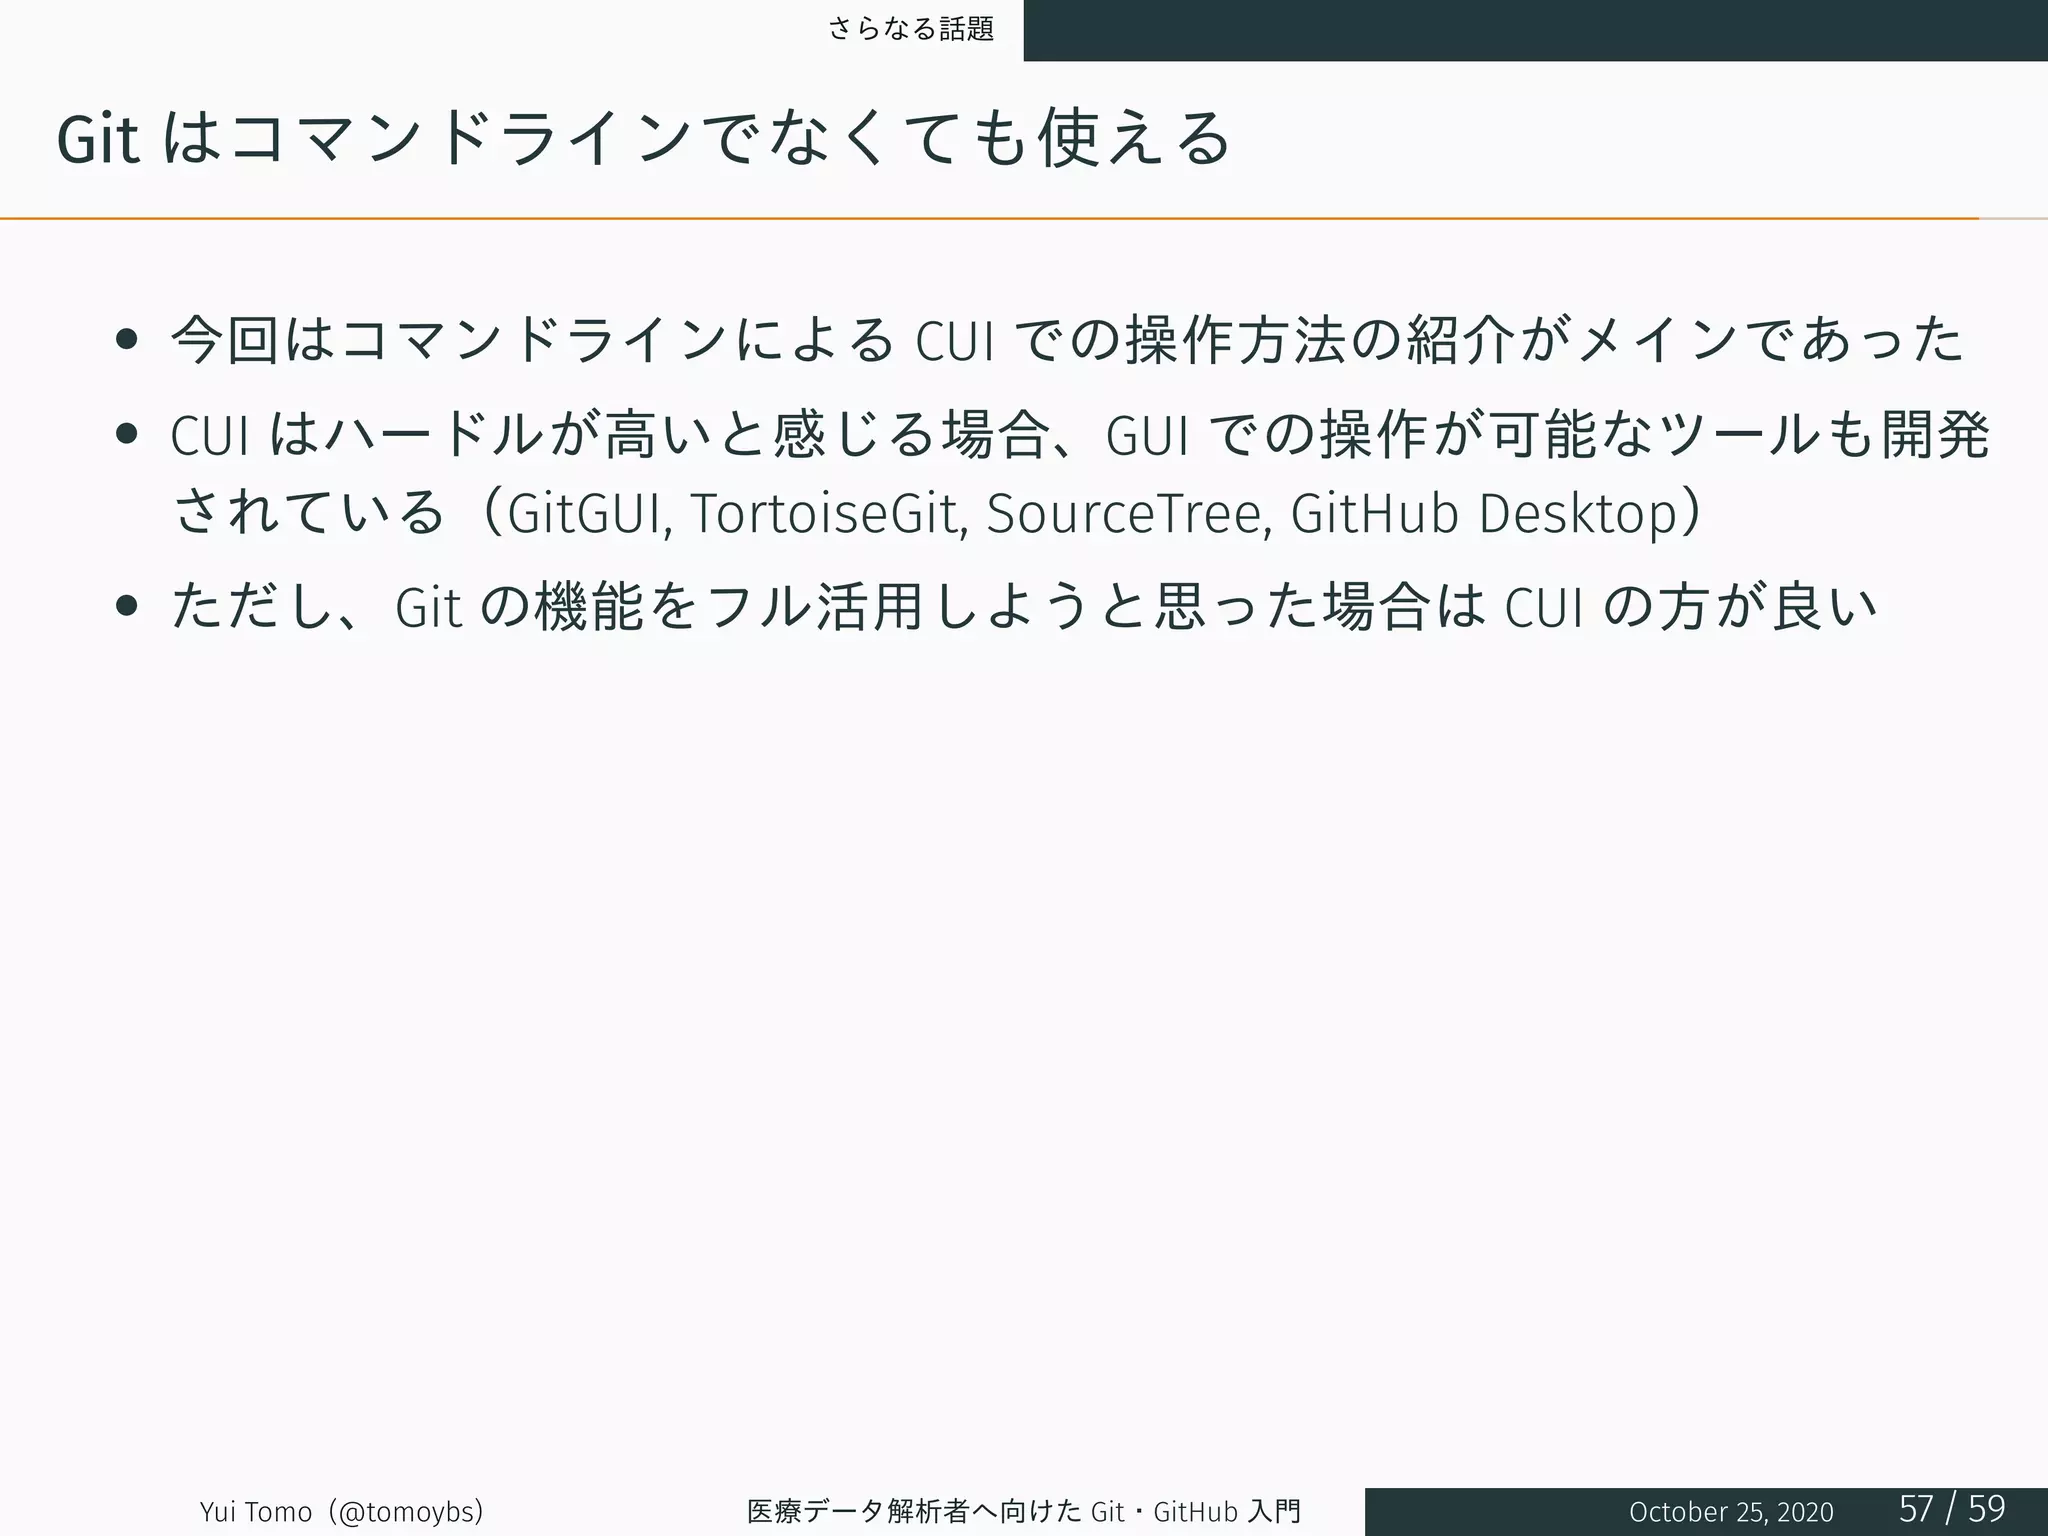Click the dark header navigation bar
Viewport: 2048px width, 1536px height.
coord(1535,30)
